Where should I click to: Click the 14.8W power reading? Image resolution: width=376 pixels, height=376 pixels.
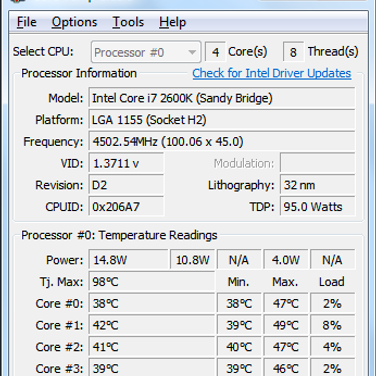129,260
